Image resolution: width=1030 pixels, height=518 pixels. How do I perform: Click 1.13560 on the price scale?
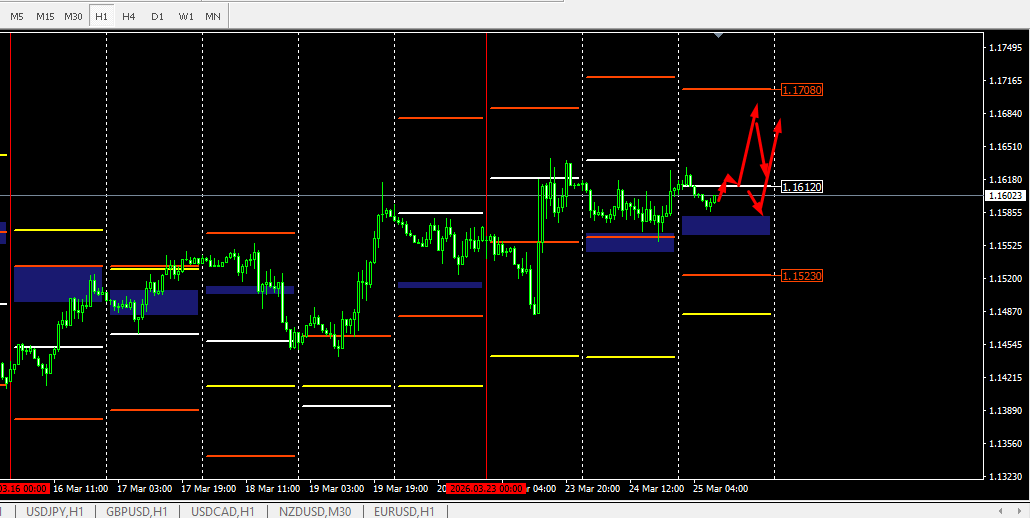(1006, 444)
